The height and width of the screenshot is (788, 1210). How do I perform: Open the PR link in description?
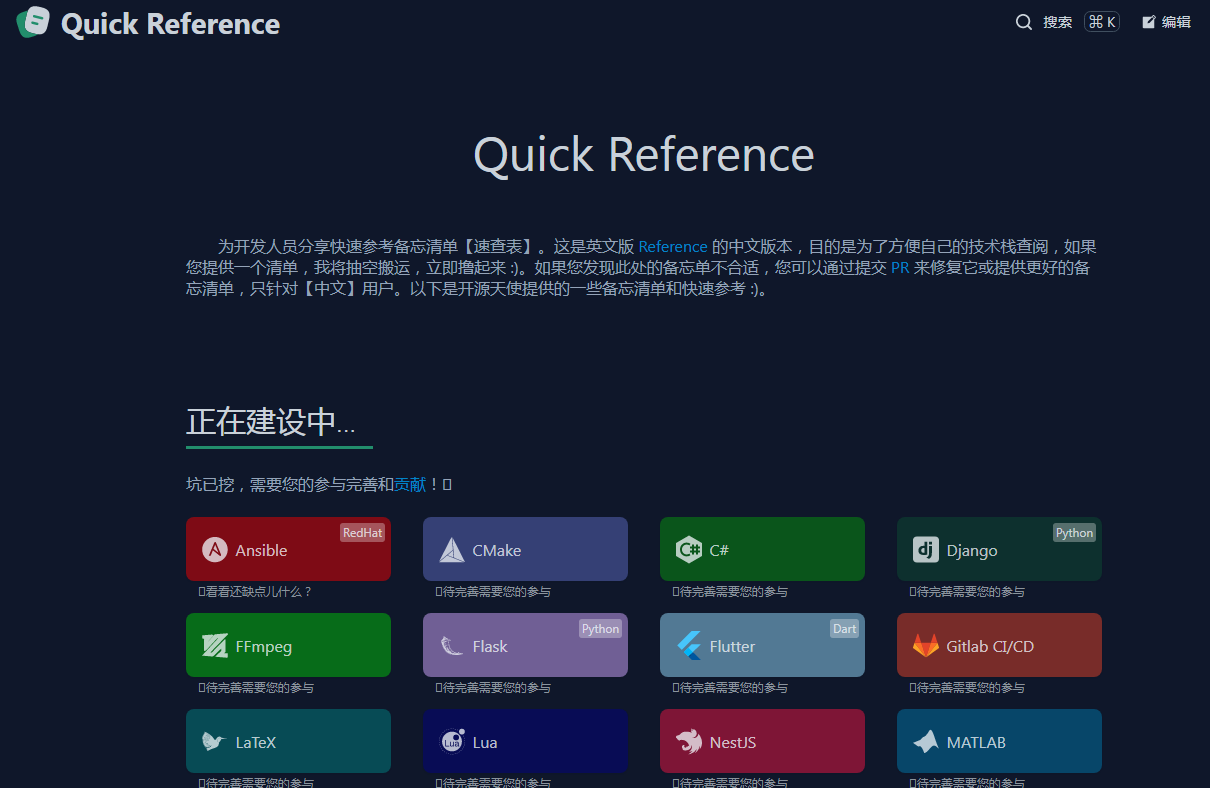pyautogui.click(x=899, y=268)
